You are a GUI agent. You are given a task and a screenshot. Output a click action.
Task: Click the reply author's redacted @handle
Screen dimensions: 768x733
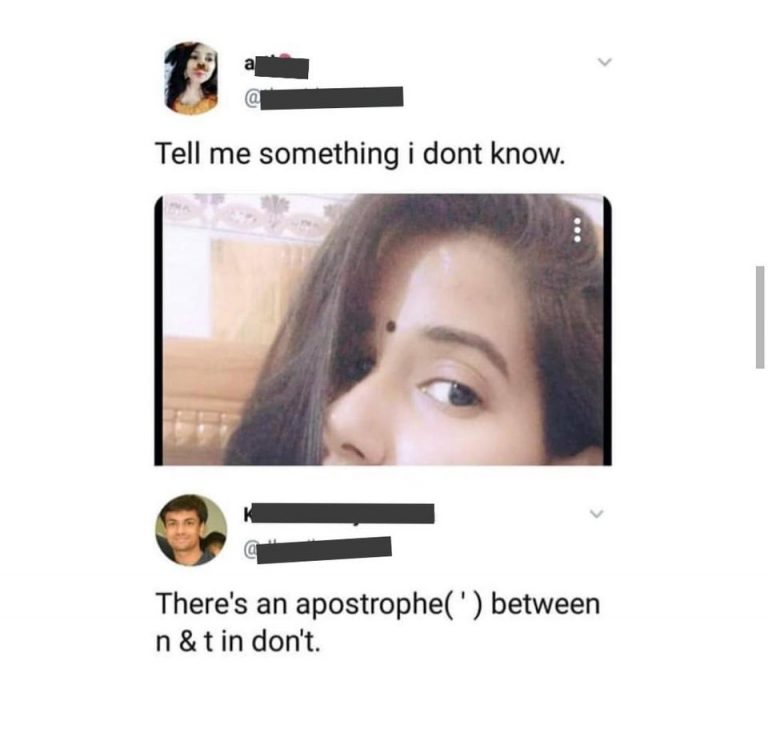[x=317, y=550]
